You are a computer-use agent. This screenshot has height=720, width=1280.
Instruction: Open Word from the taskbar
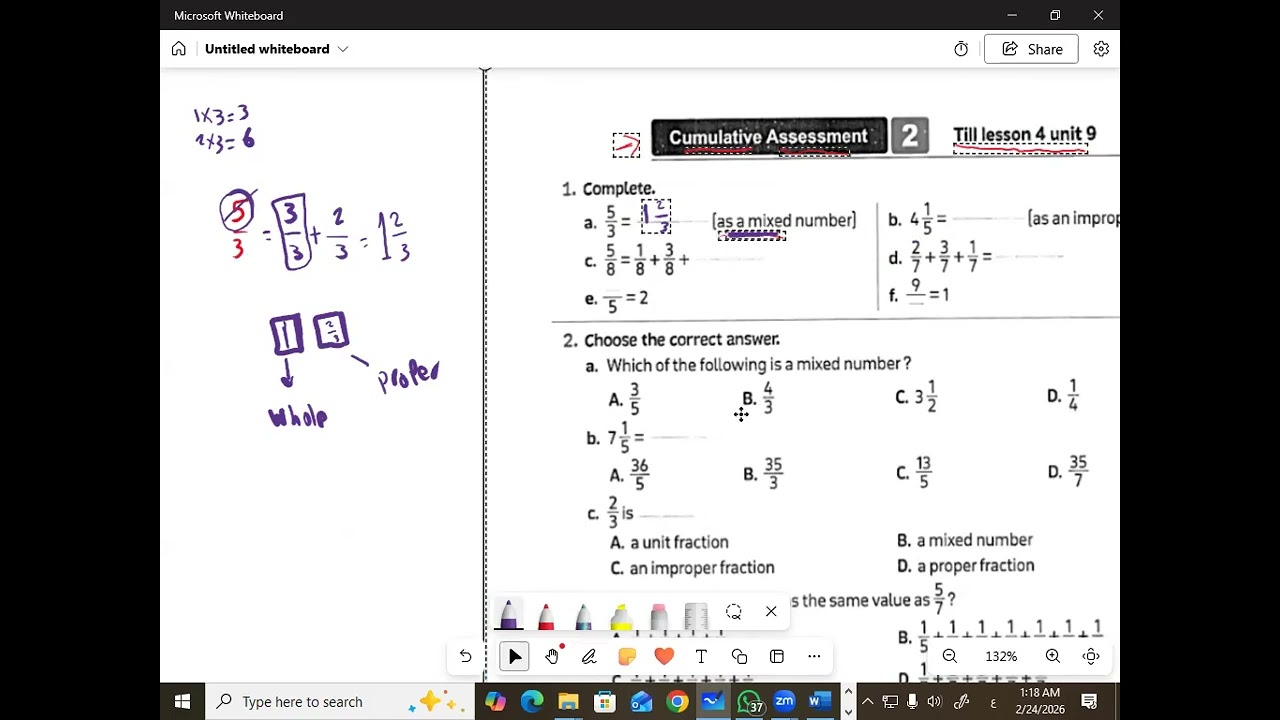click(x=820, y=702)
